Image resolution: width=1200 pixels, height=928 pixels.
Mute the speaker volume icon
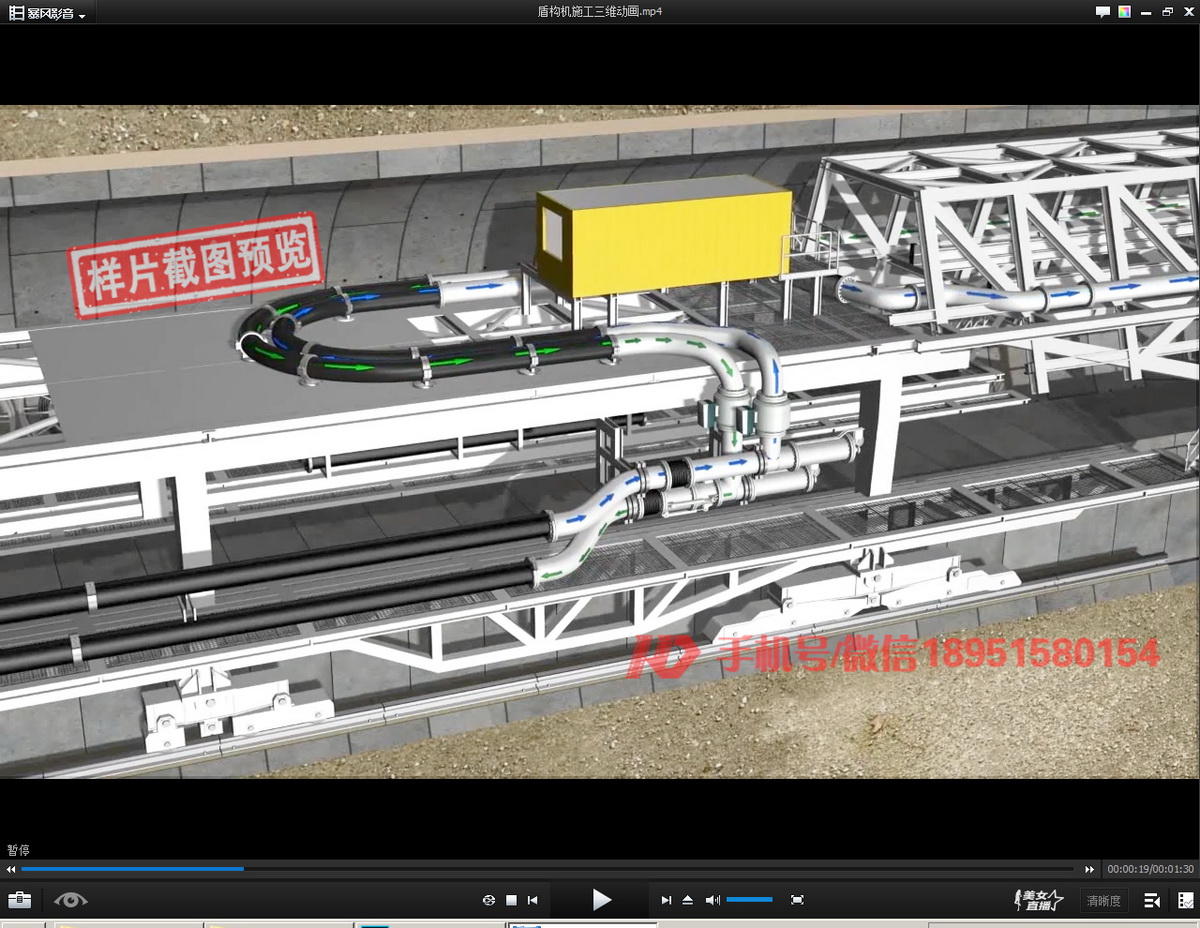[x=712, y=900]
